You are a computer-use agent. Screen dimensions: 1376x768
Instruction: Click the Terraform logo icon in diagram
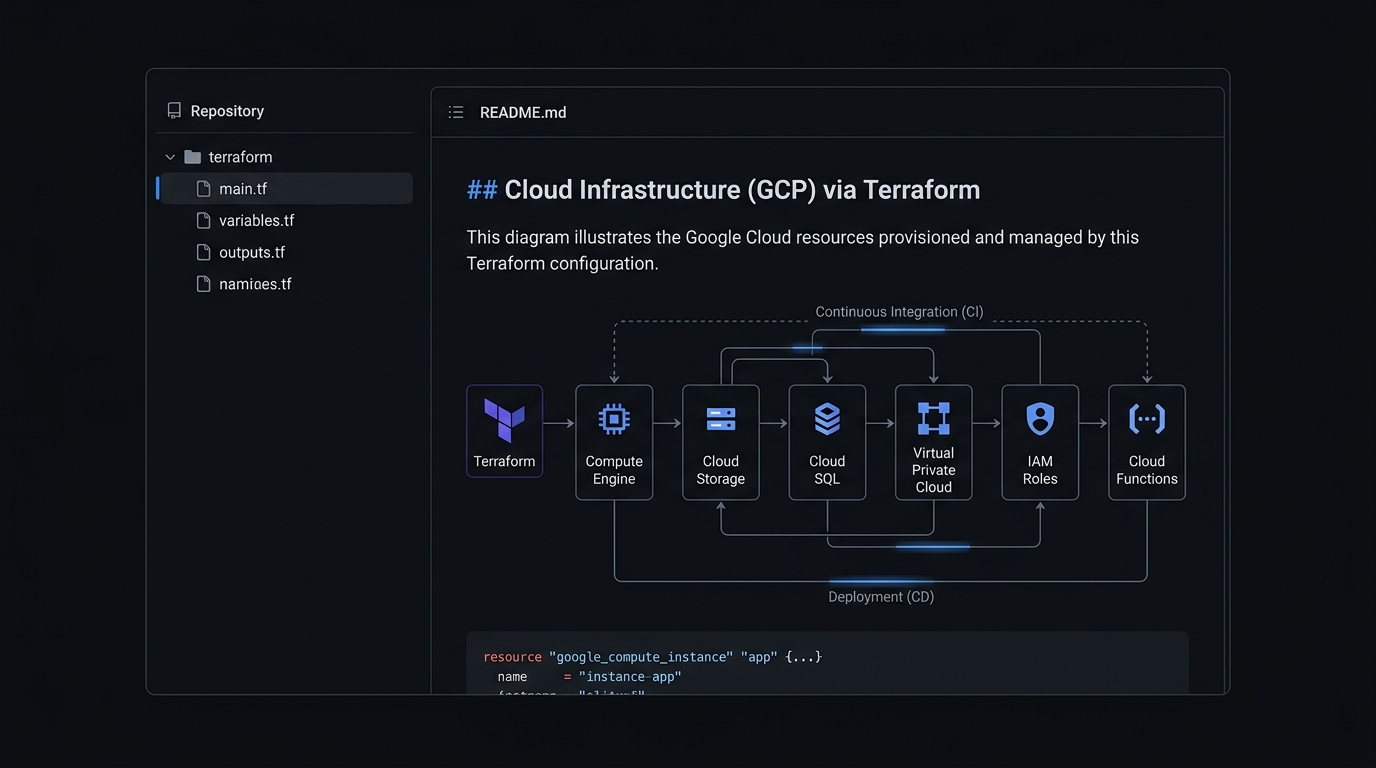pyautogui.click(x=504, y=420)
